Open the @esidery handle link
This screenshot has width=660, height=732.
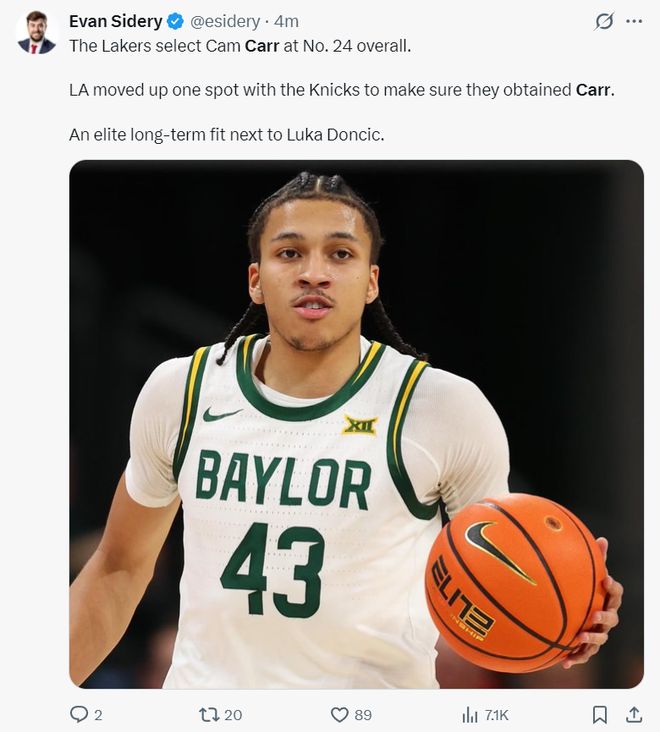pyautogui.click(x=225, y=21)
